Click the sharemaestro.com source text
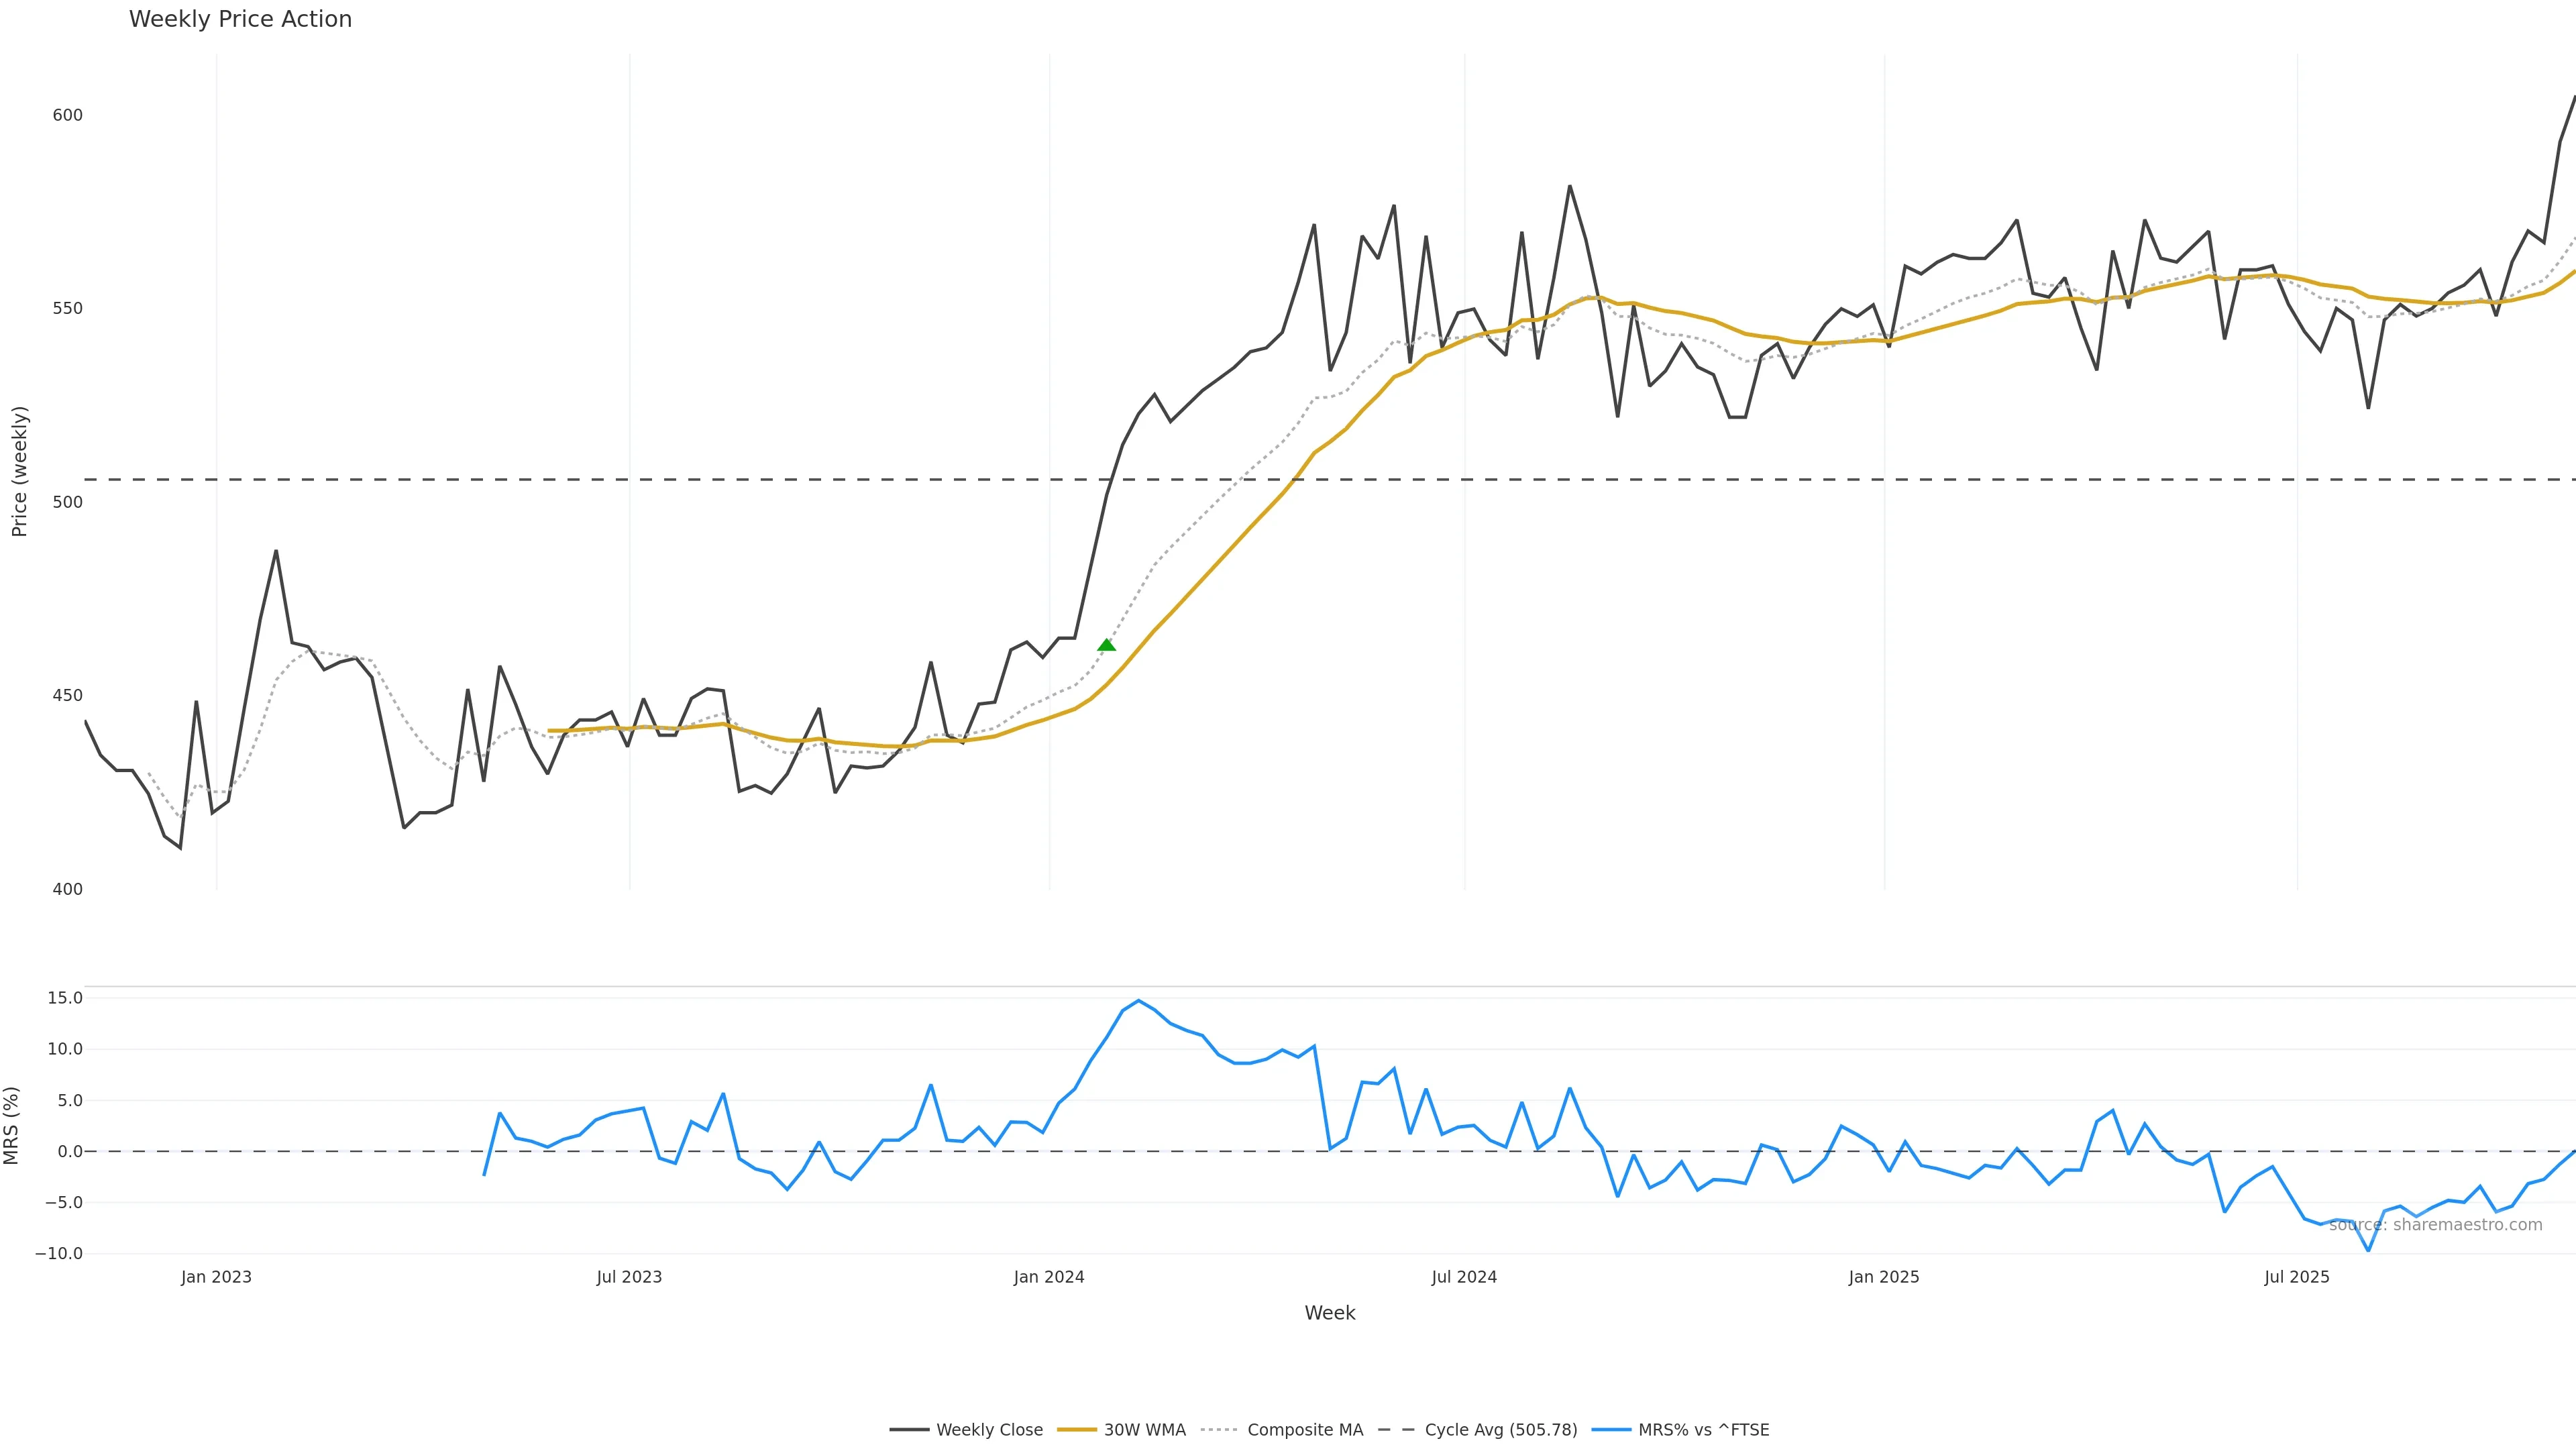Viewport: 2576px width, 1449px height. tap(2435, 1225)
